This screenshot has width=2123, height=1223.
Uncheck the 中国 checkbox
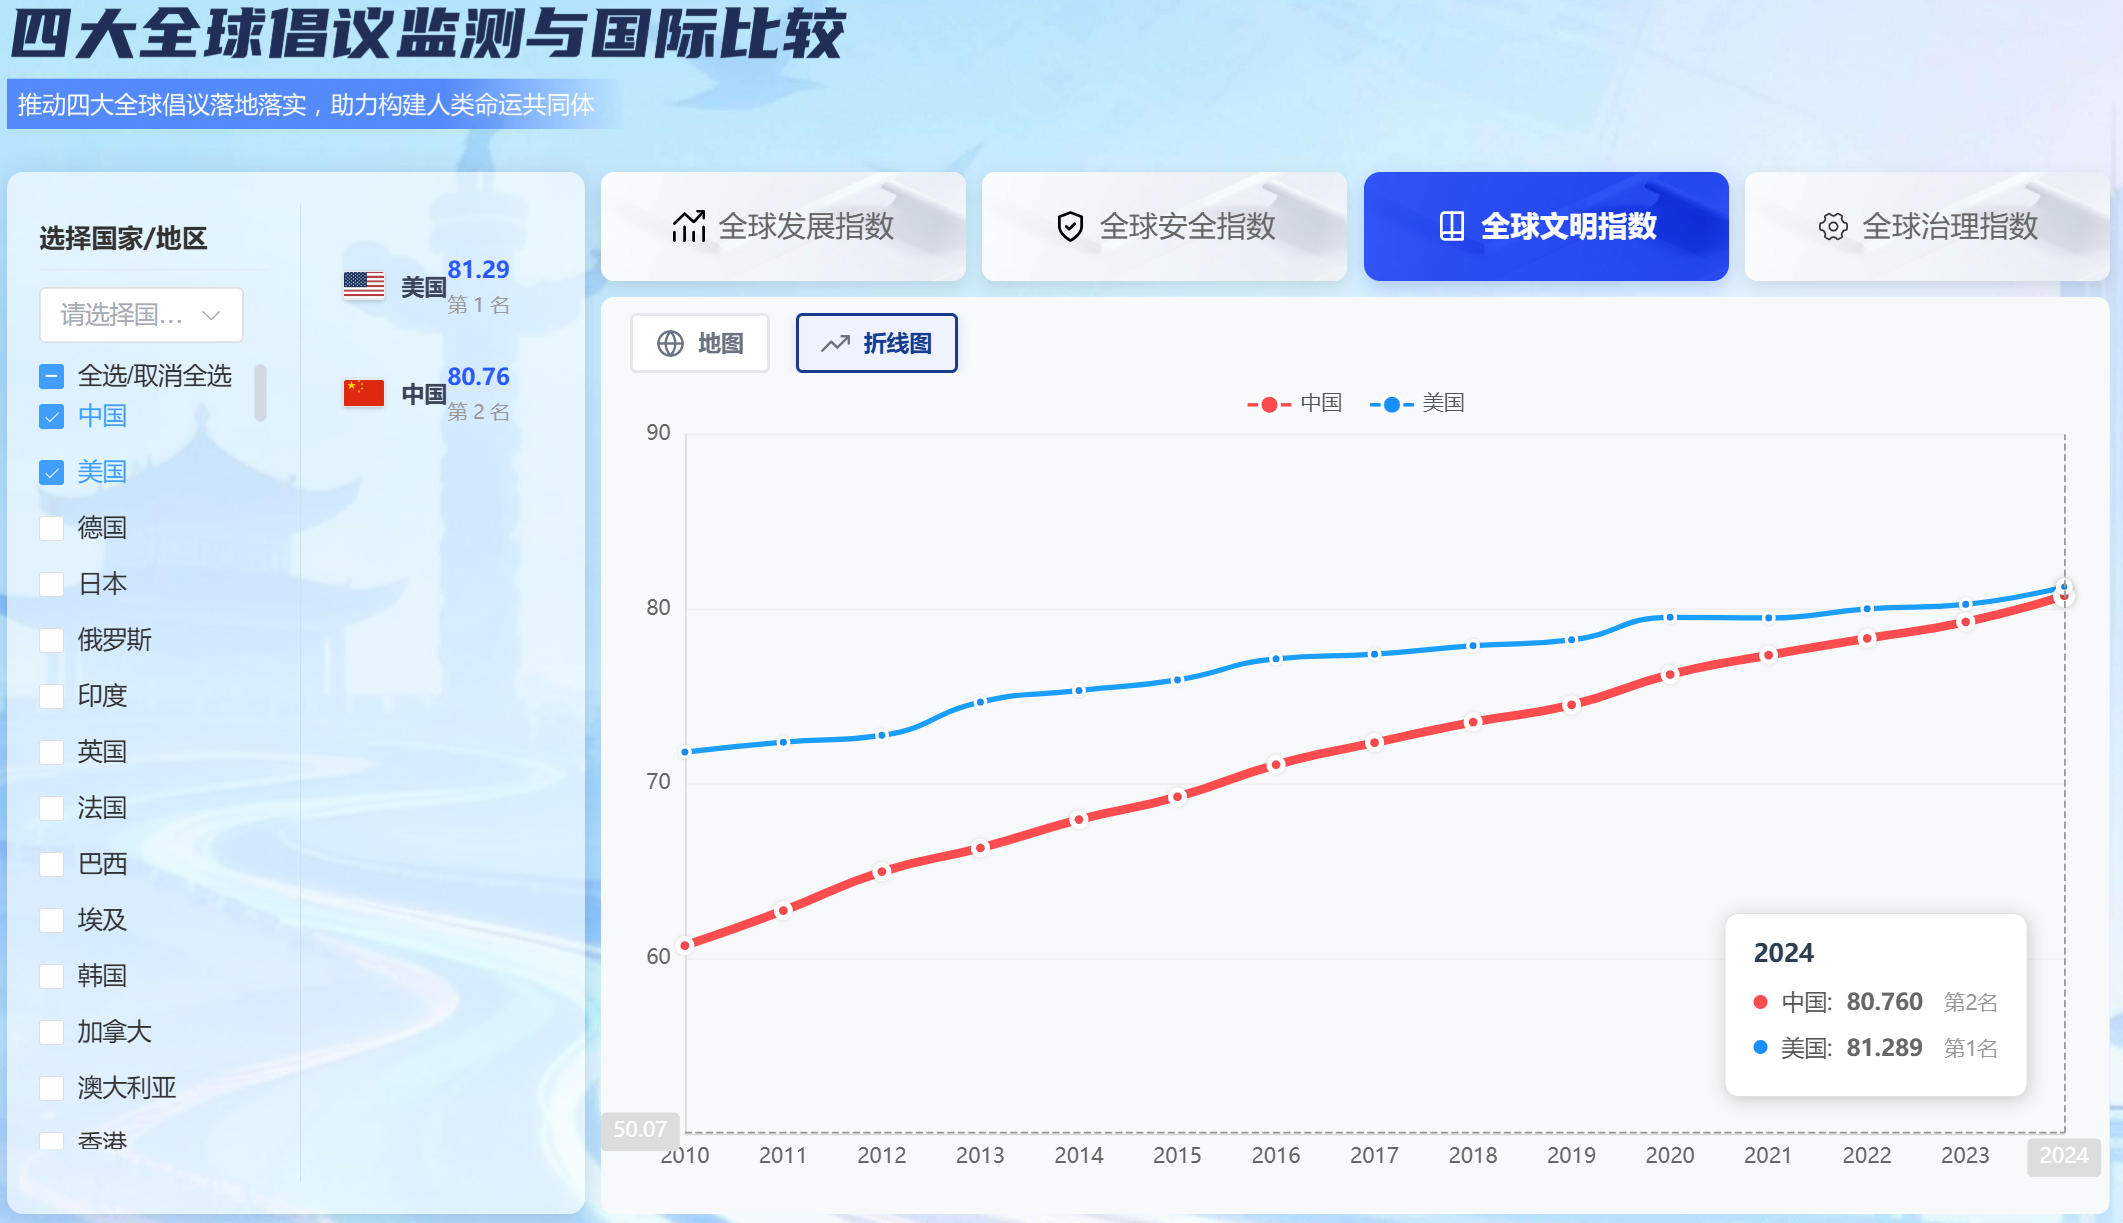(52, 416)
